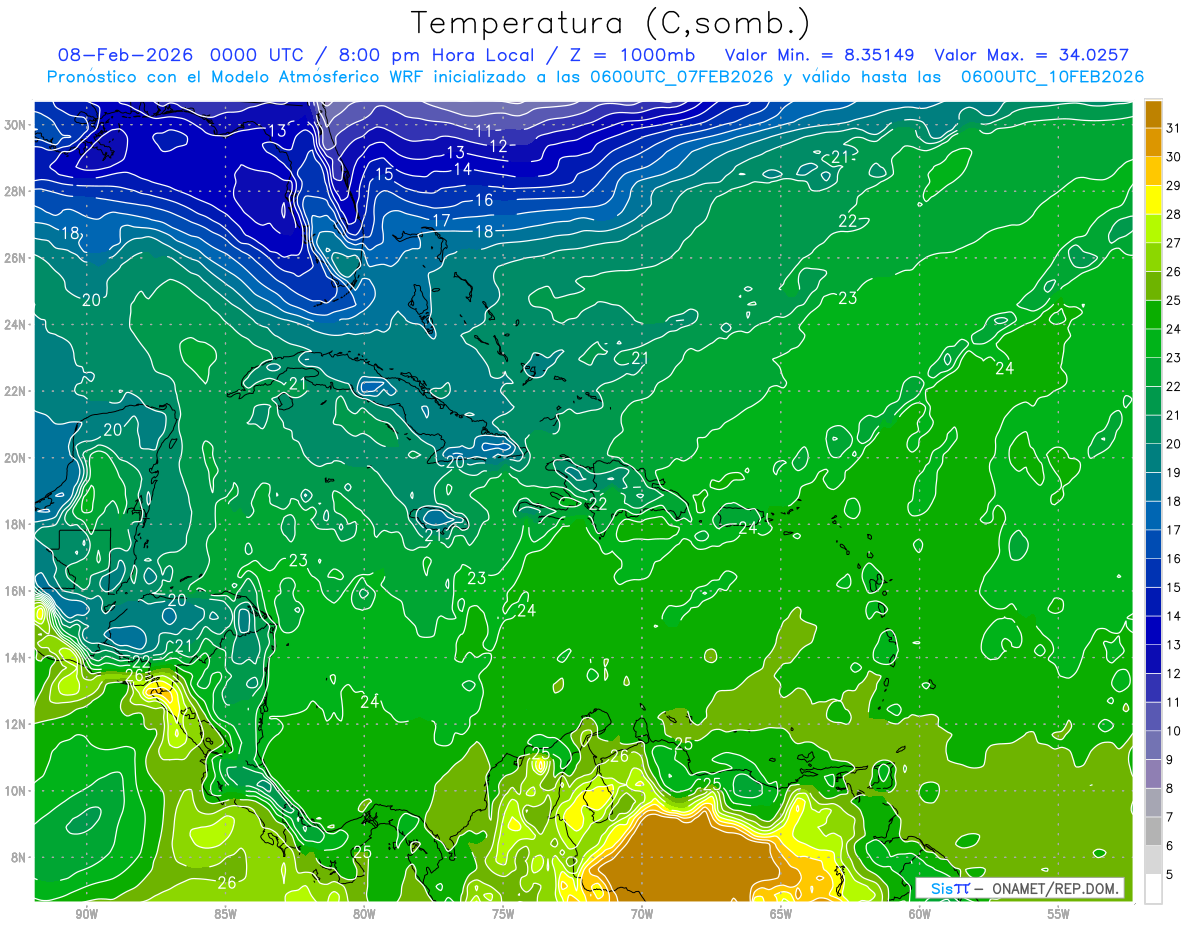
Task: Click the white bottom swatch below legend 5
Action: pos(1153,889)
